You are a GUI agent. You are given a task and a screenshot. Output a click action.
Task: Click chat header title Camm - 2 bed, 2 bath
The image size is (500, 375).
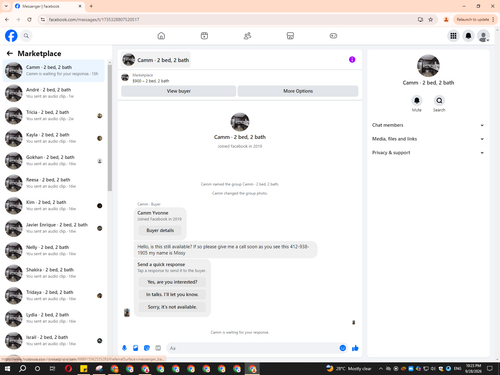click(x=163, y=60)
